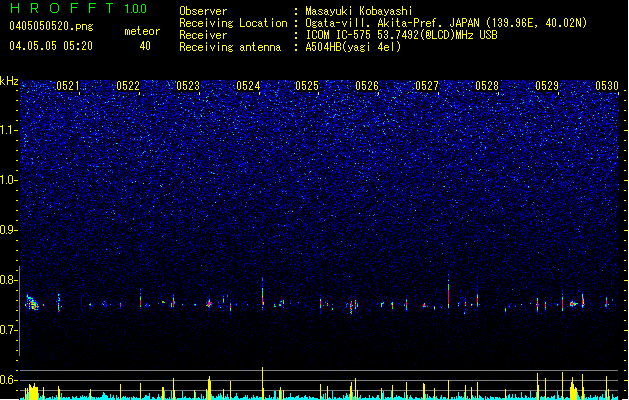Click the 0524 time marker
Screen dimensions: 629x400
[x=248, y=86]
